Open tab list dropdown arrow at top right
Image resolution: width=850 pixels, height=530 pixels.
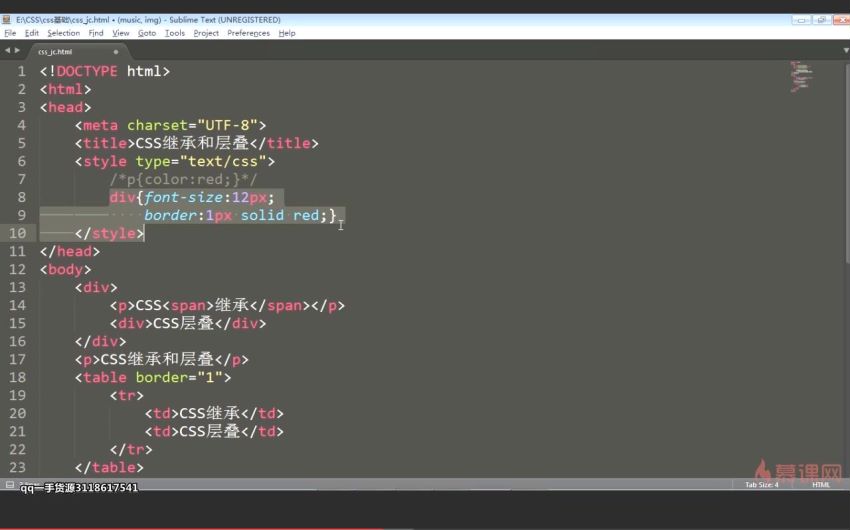point(846,50)
